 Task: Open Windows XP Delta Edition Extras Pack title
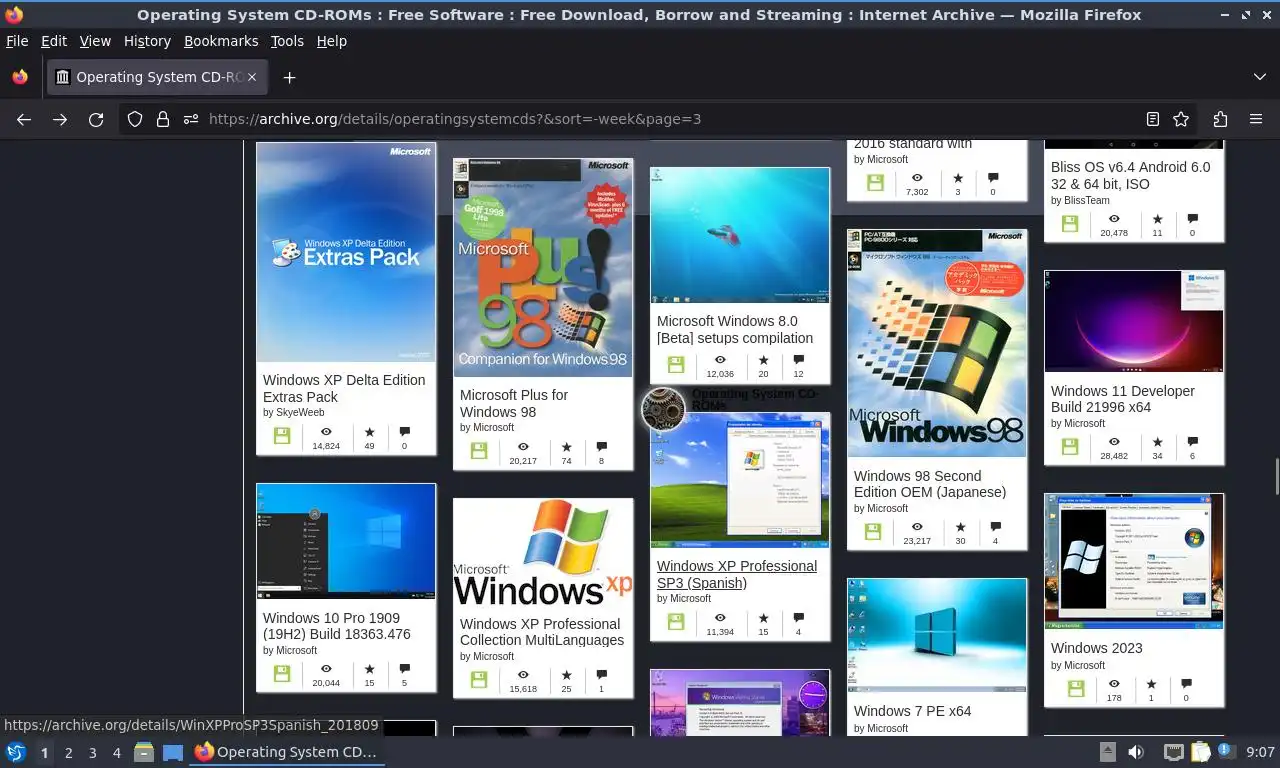[x=344, y=388]
